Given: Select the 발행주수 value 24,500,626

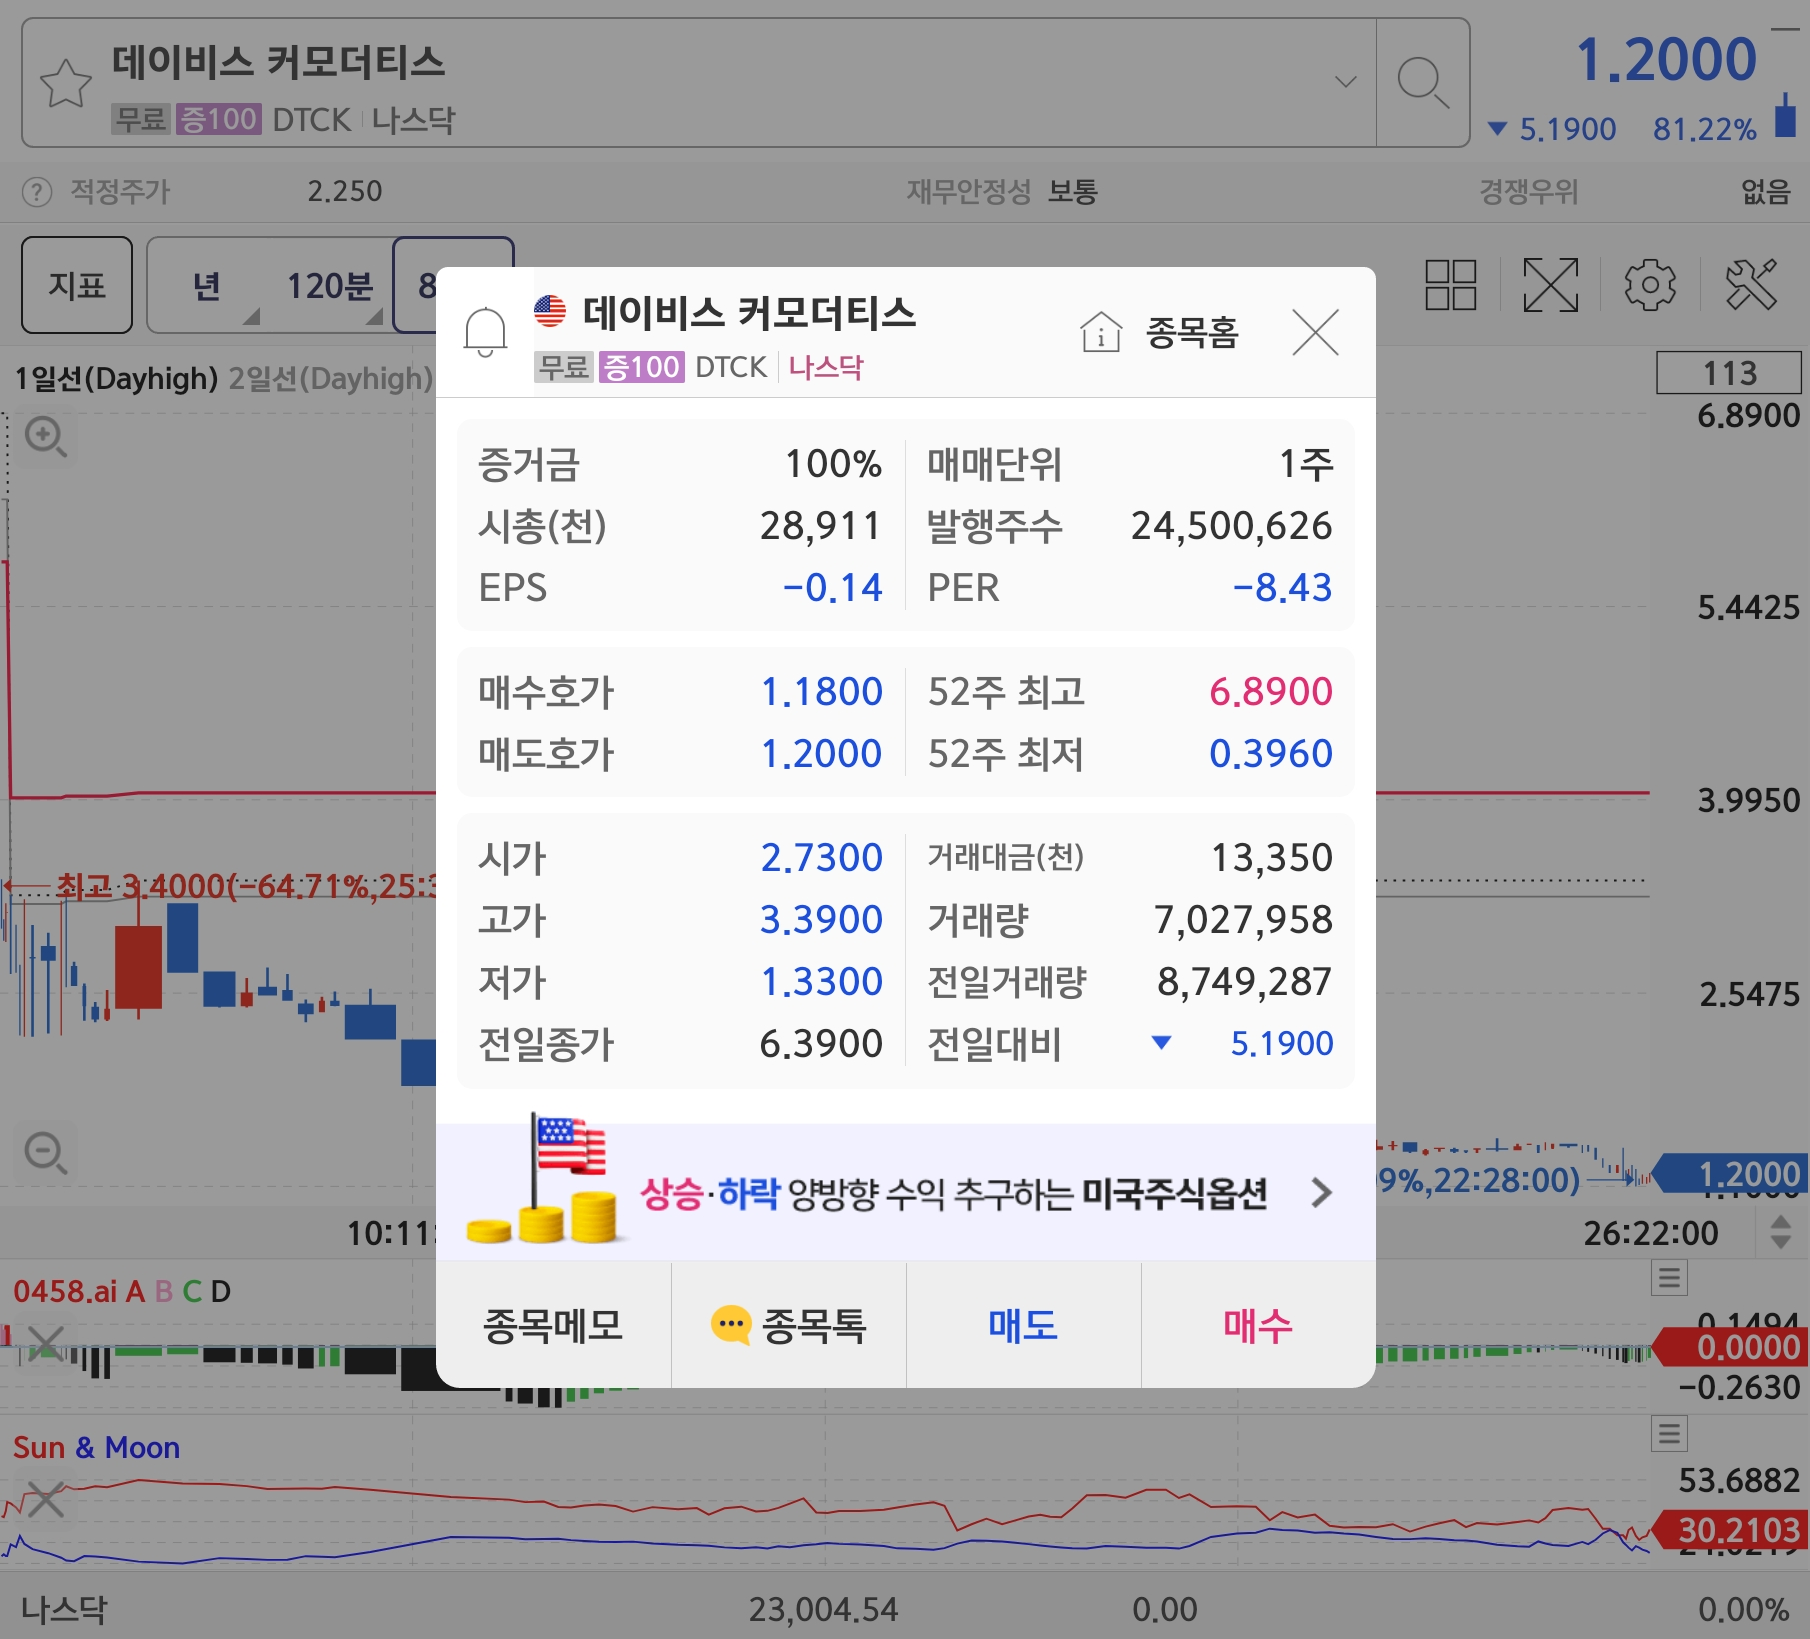Looking at the screenshot, I should 1232,525.
